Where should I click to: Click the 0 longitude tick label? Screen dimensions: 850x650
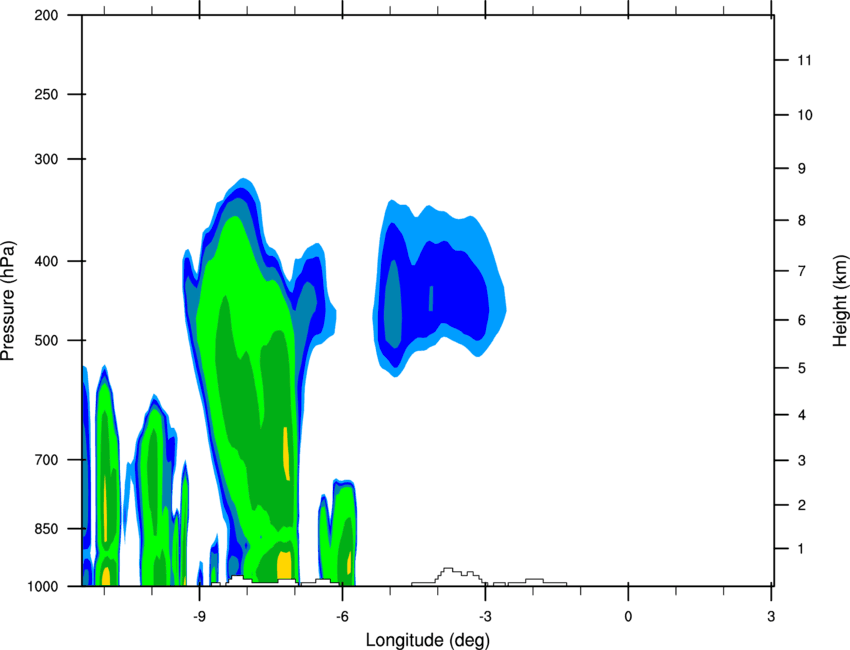tap(628, 616)
